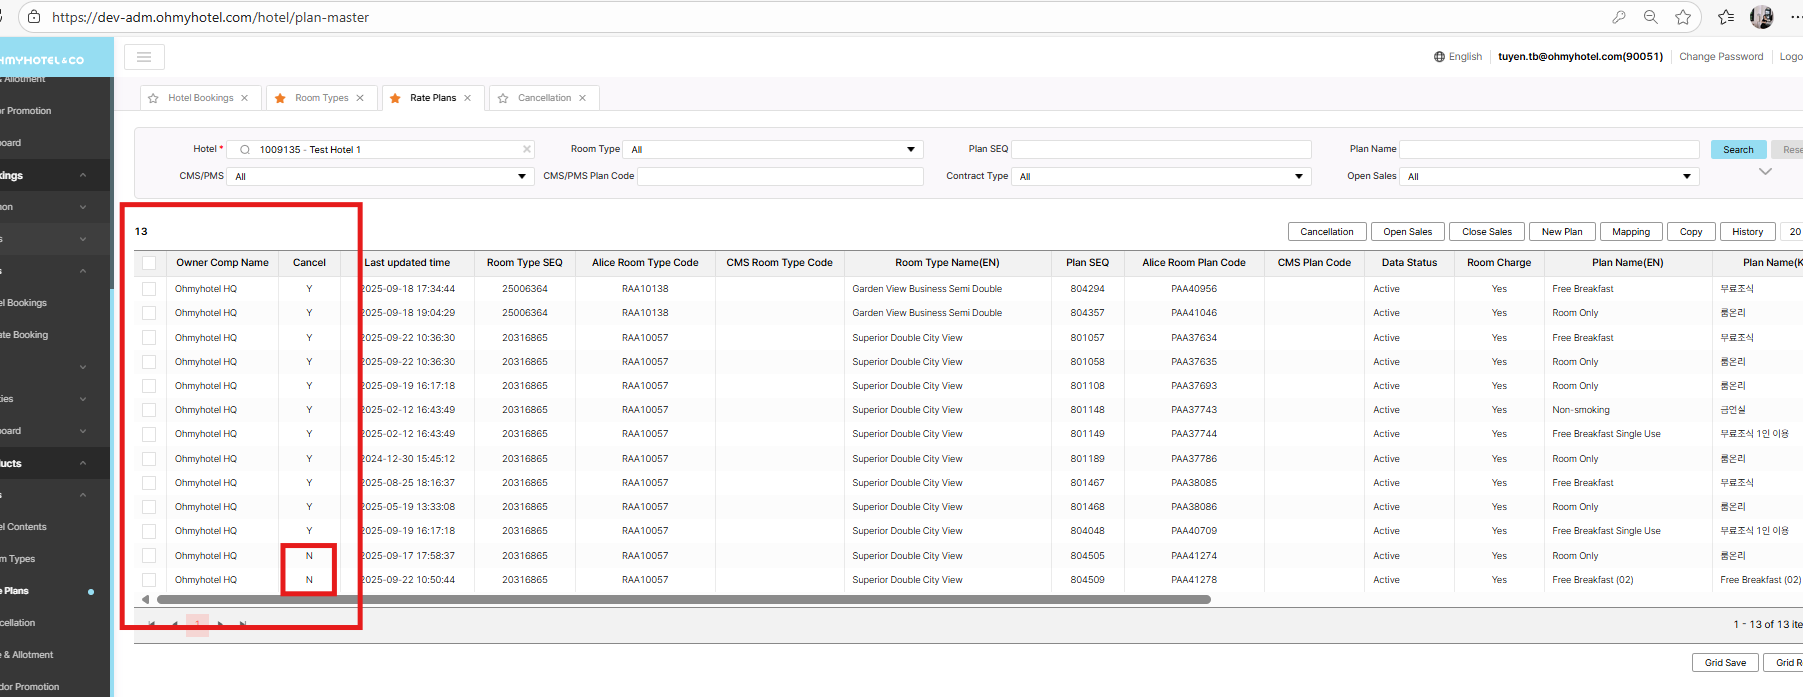The width and height of the screenshot is (1803, 697).
Task: Switch to the Hotel Bookings tab
Action: [200, 98]
